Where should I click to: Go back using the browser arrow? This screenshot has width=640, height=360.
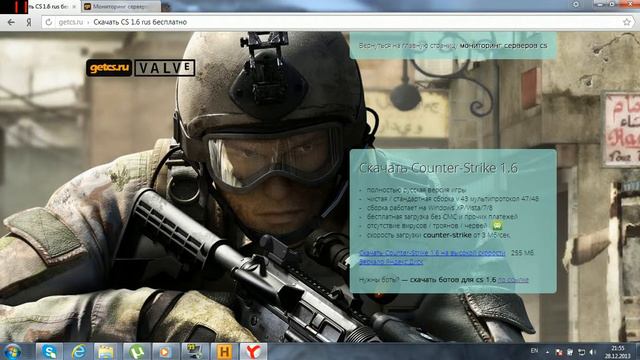(11, 22)
